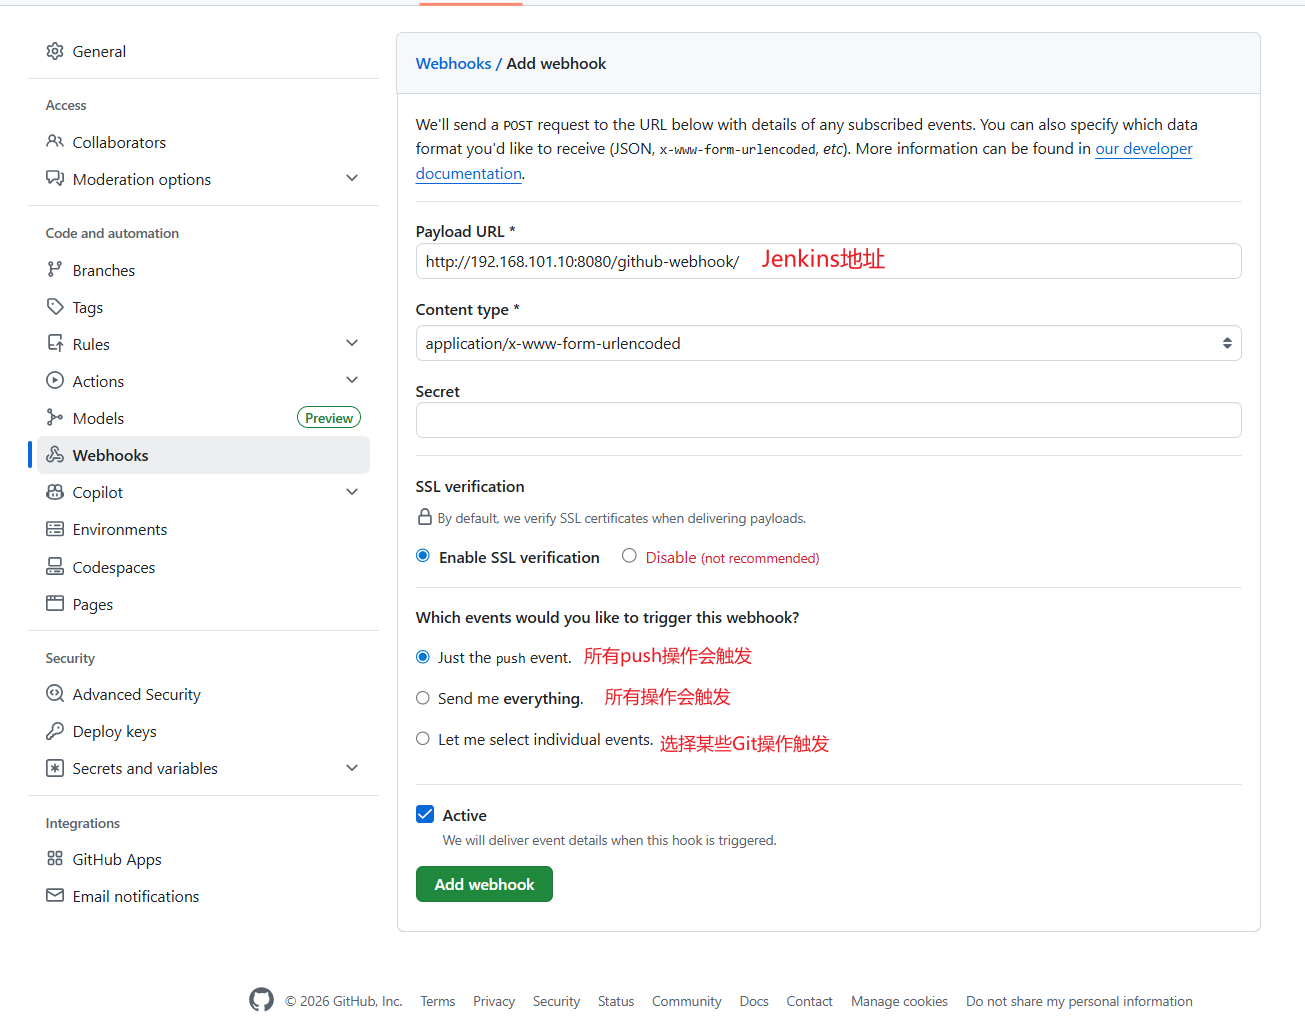Open the Terms footer link
Screen dimensions: 1305x1029
437,1001
